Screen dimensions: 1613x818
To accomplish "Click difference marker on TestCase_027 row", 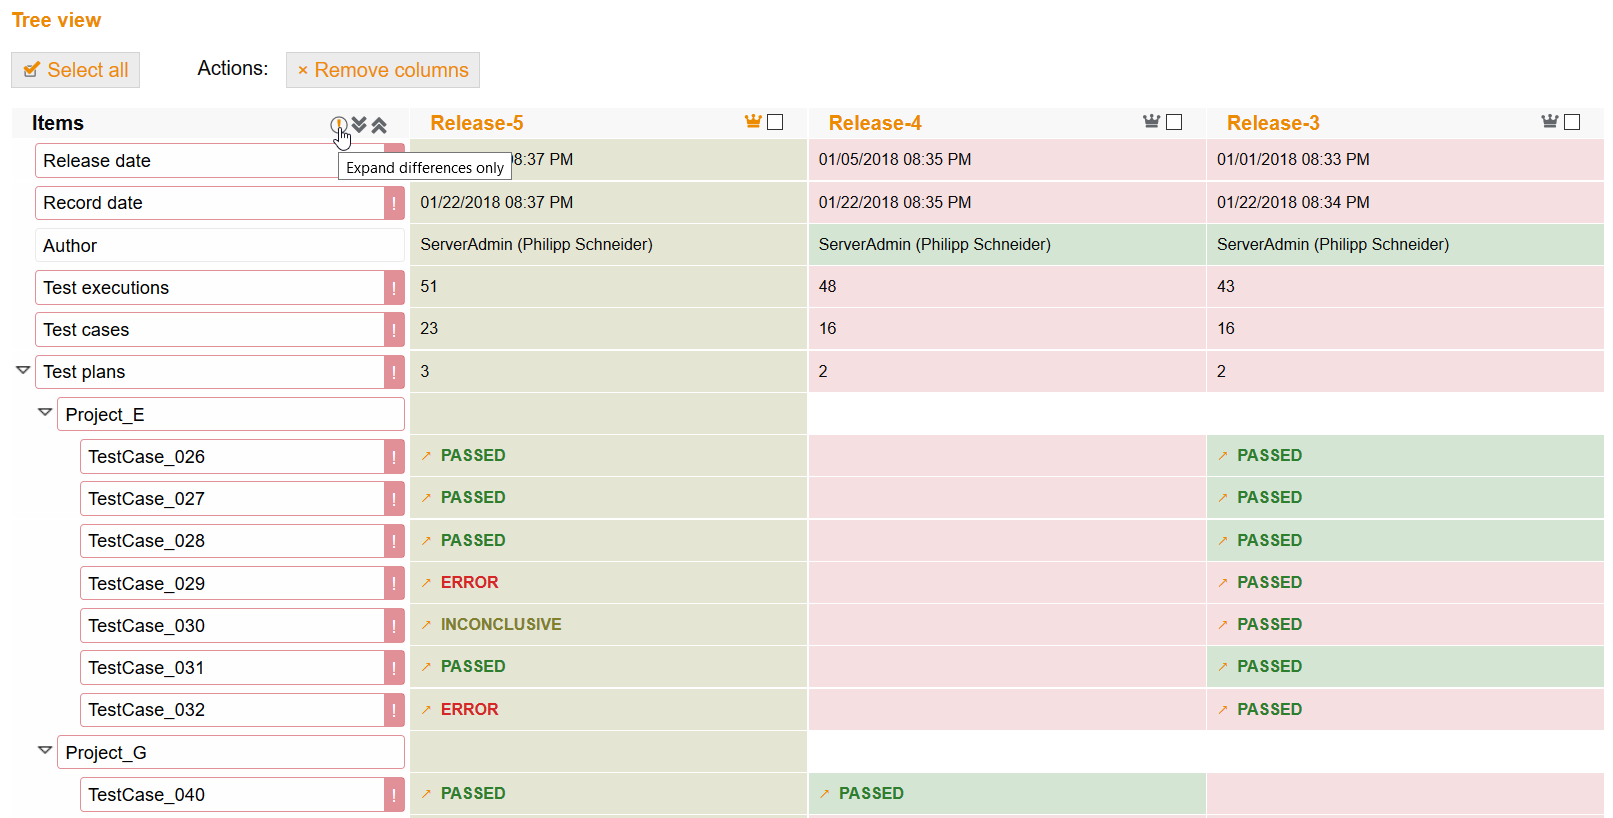I will coord(394,499).
